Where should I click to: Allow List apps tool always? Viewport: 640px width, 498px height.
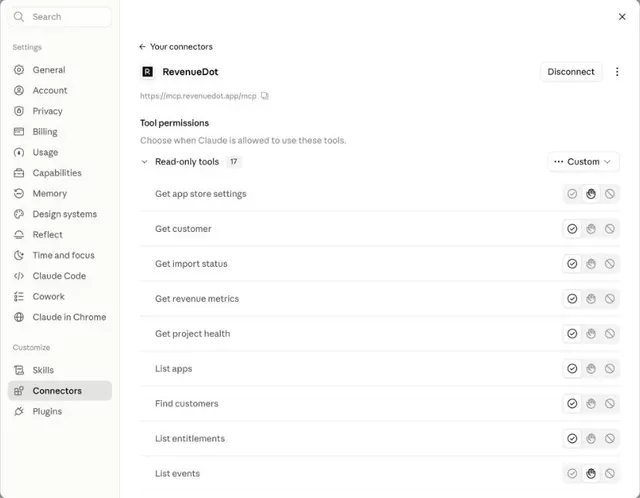click(572, 369)
